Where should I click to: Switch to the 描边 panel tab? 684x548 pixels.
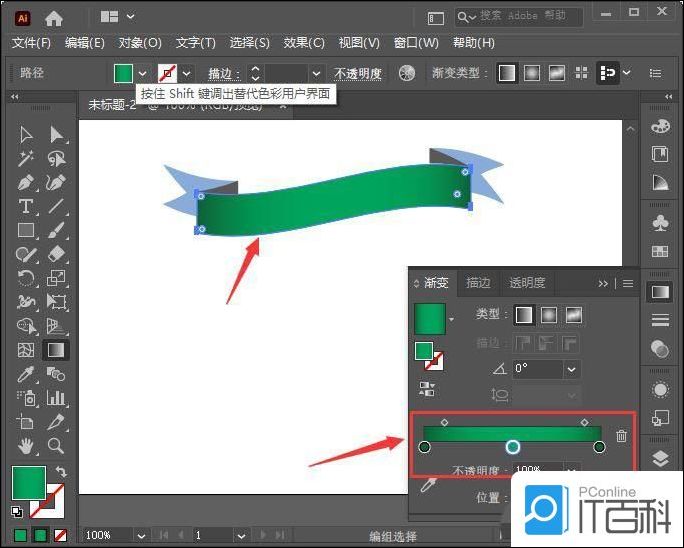click(x=478, y=283)
